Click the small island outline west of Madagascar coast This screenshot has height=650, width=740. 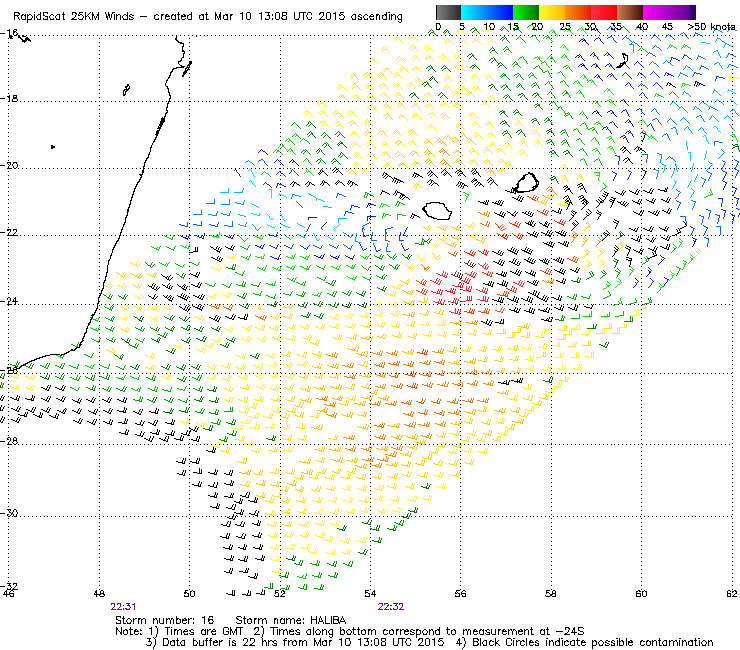(126, 90)
